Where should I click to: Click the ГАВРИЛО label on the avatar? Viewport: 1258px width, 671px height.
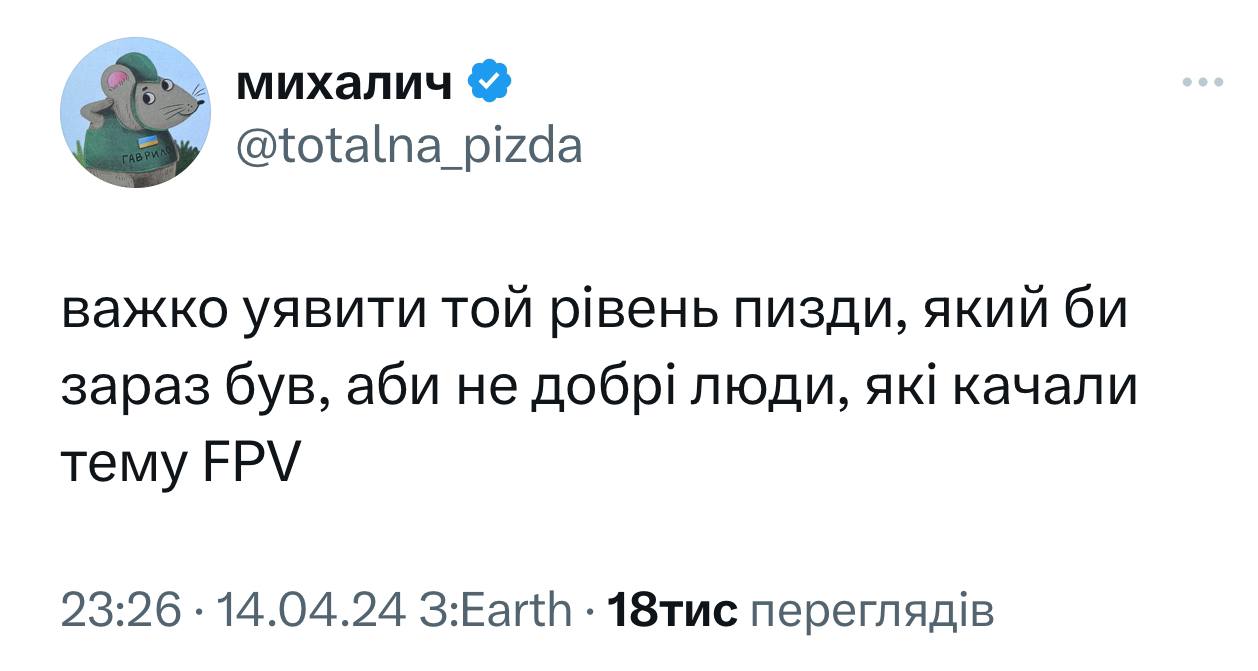(143, 158)
